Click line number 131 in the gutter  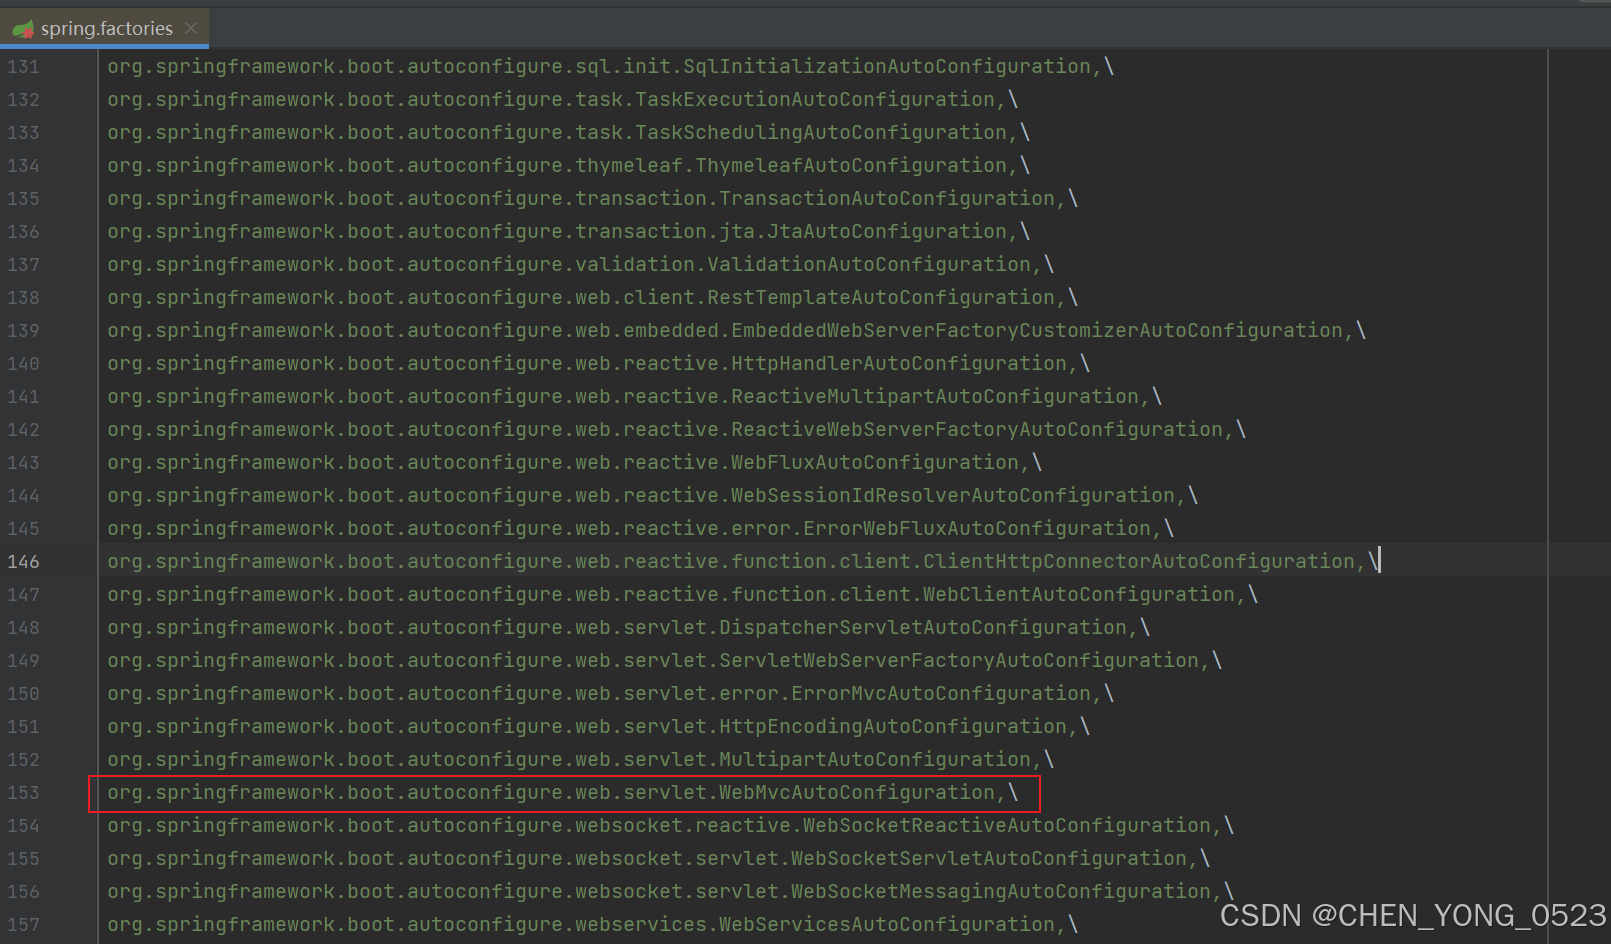click(23, 66)
